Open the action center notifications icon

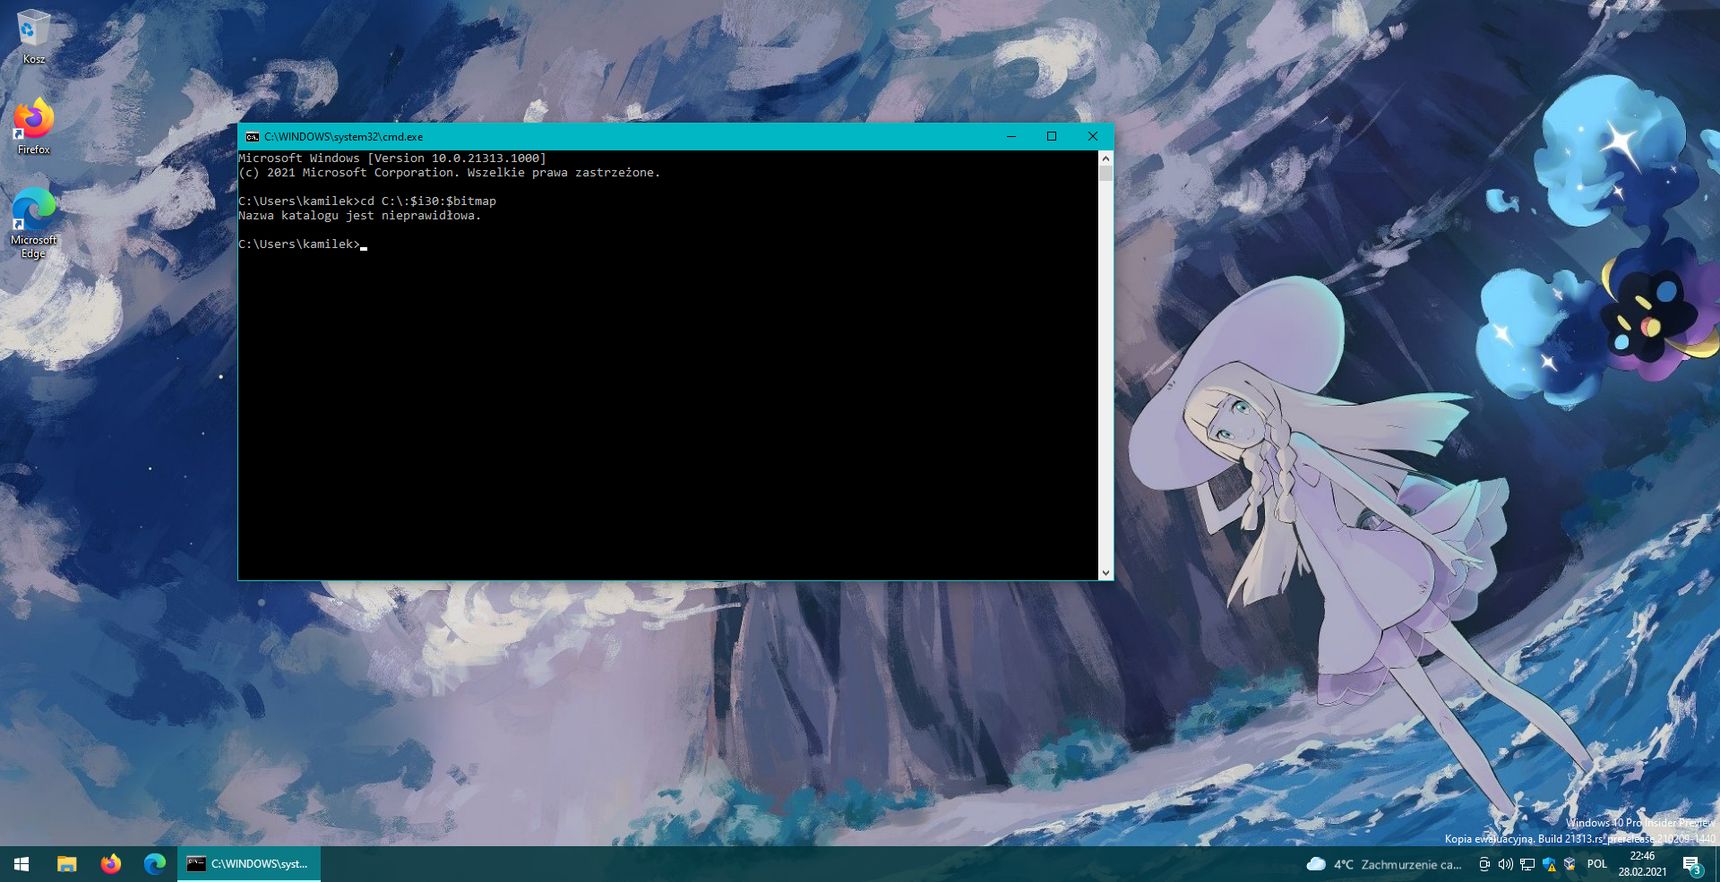point(1692,865)
